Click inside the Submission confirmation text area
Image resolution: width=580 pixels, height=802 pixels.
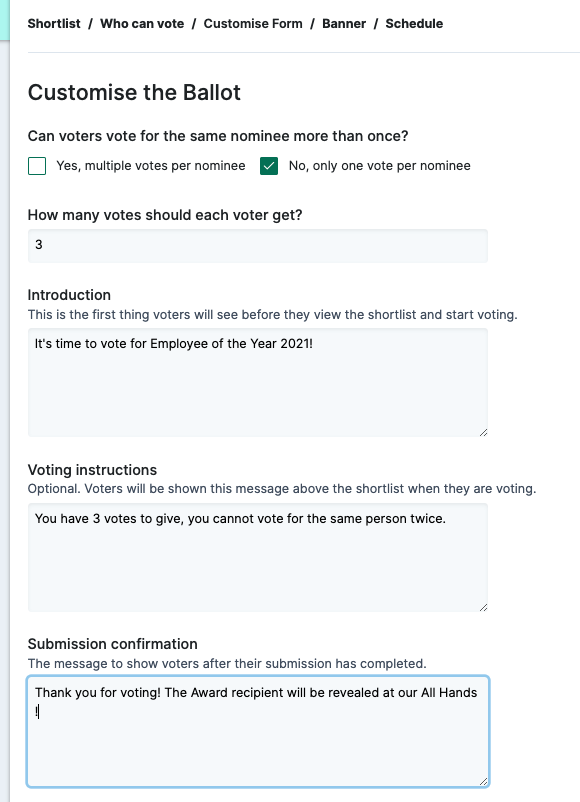[258, 731]
